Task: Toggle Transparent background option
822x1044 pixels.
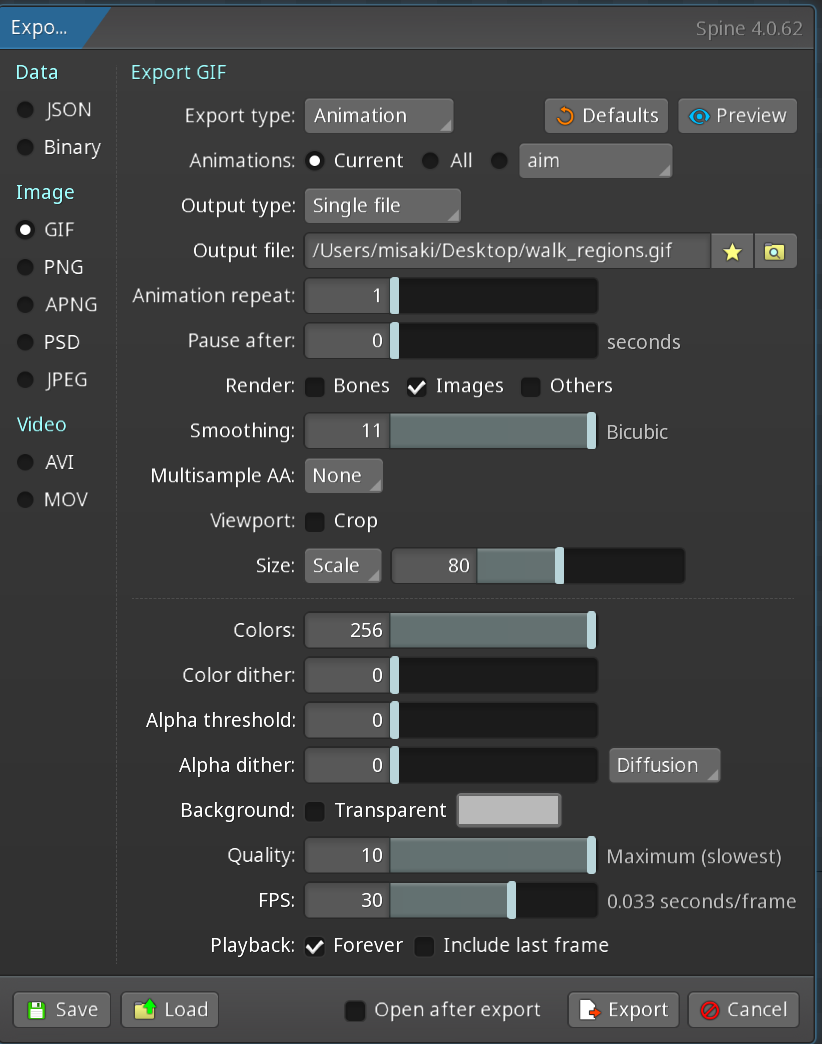Action: point(316,810)
